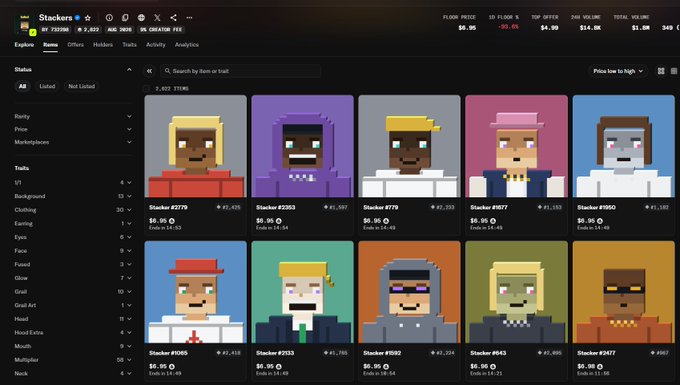
Task: Expand the Earring trait filter
Action: point(73,224)
